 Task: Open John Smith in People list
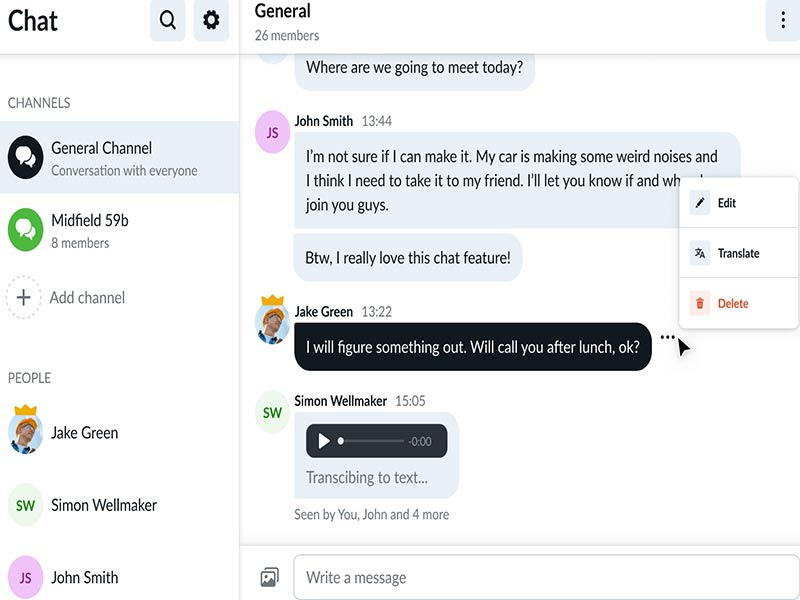[85, 577]
